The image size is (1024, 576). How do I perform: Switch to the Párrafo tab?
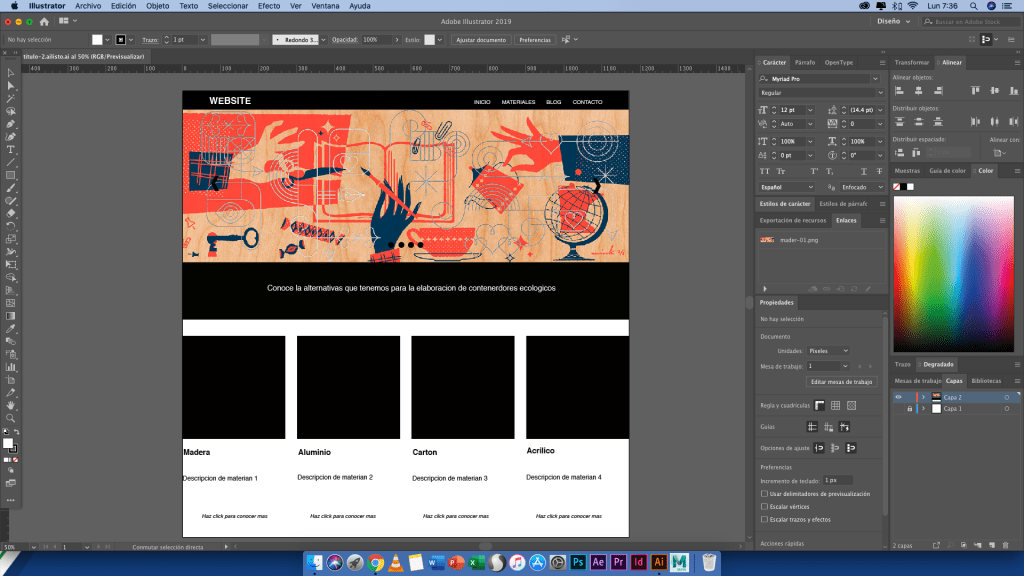point(805,62)
